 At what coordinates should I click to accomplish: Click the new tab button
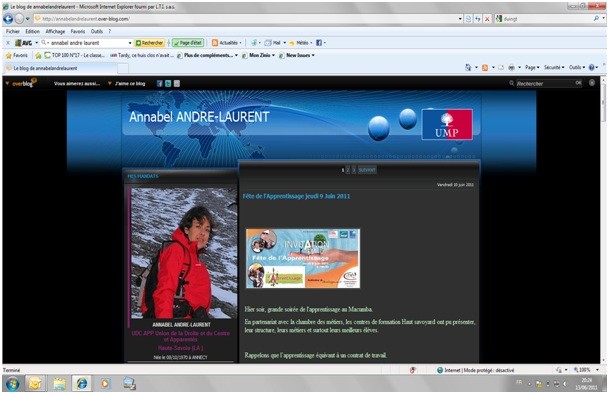tap(123, 68)
